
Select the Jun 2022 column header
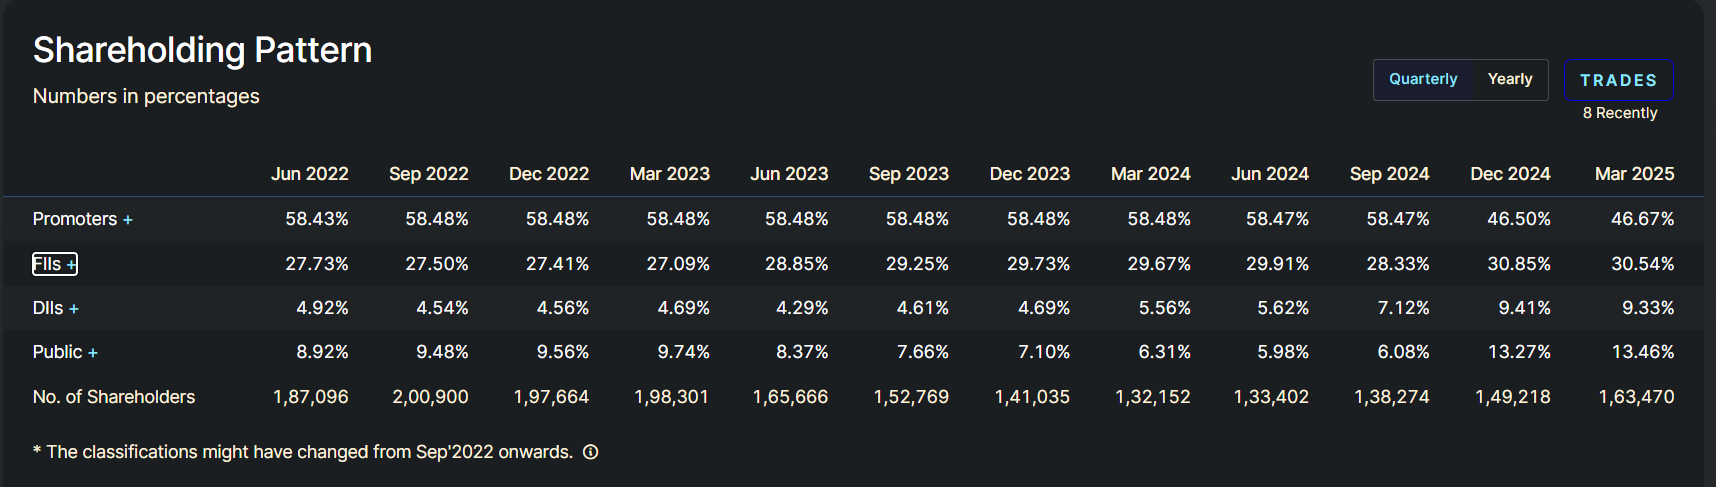[x=309, y=174]
